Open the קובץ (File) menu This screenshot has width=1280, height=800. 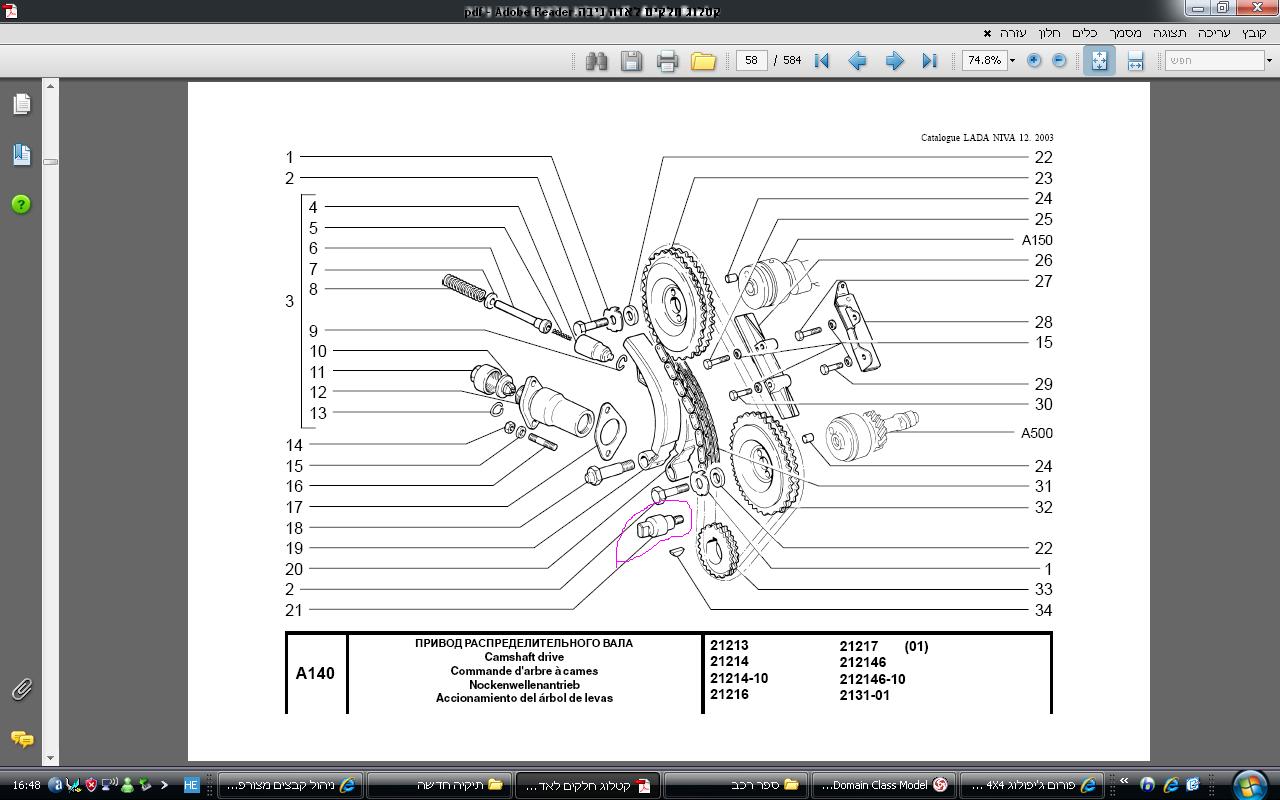pos(1254,33)
